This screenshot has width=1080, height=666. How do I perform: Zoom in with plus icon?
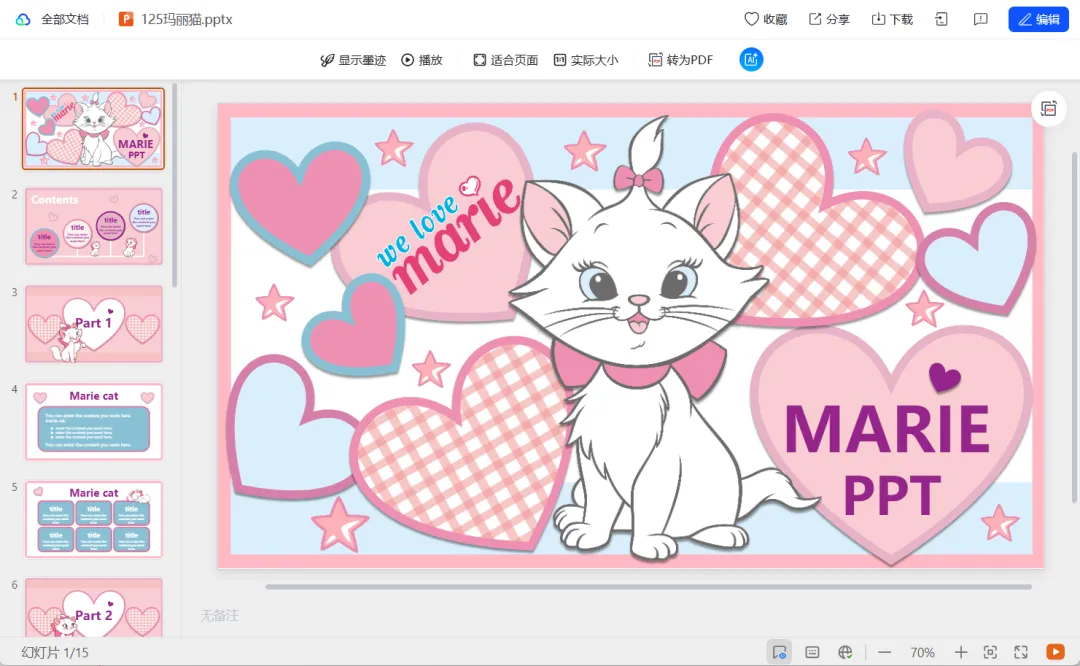pos(961,652)
